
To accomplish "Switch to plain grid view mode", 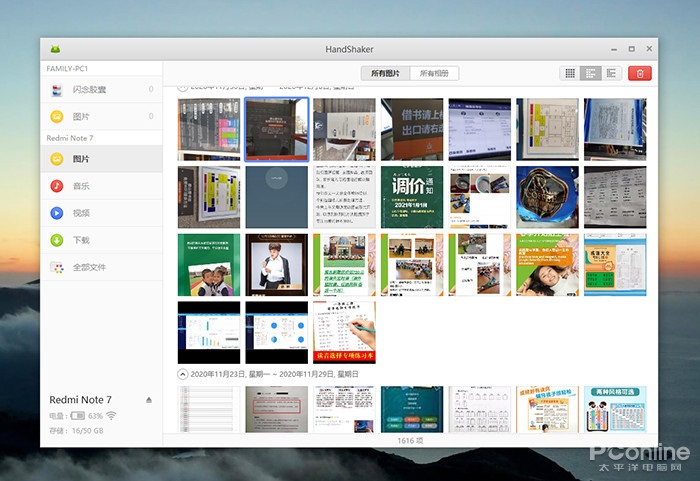I will tap(570, 73).
